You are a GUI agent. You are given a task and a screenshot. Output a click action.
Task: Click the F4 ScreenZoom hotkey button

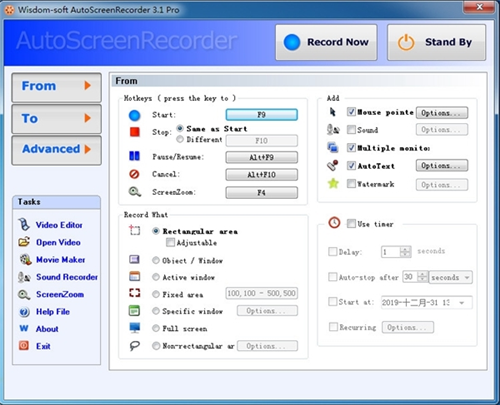pos(262,192)
